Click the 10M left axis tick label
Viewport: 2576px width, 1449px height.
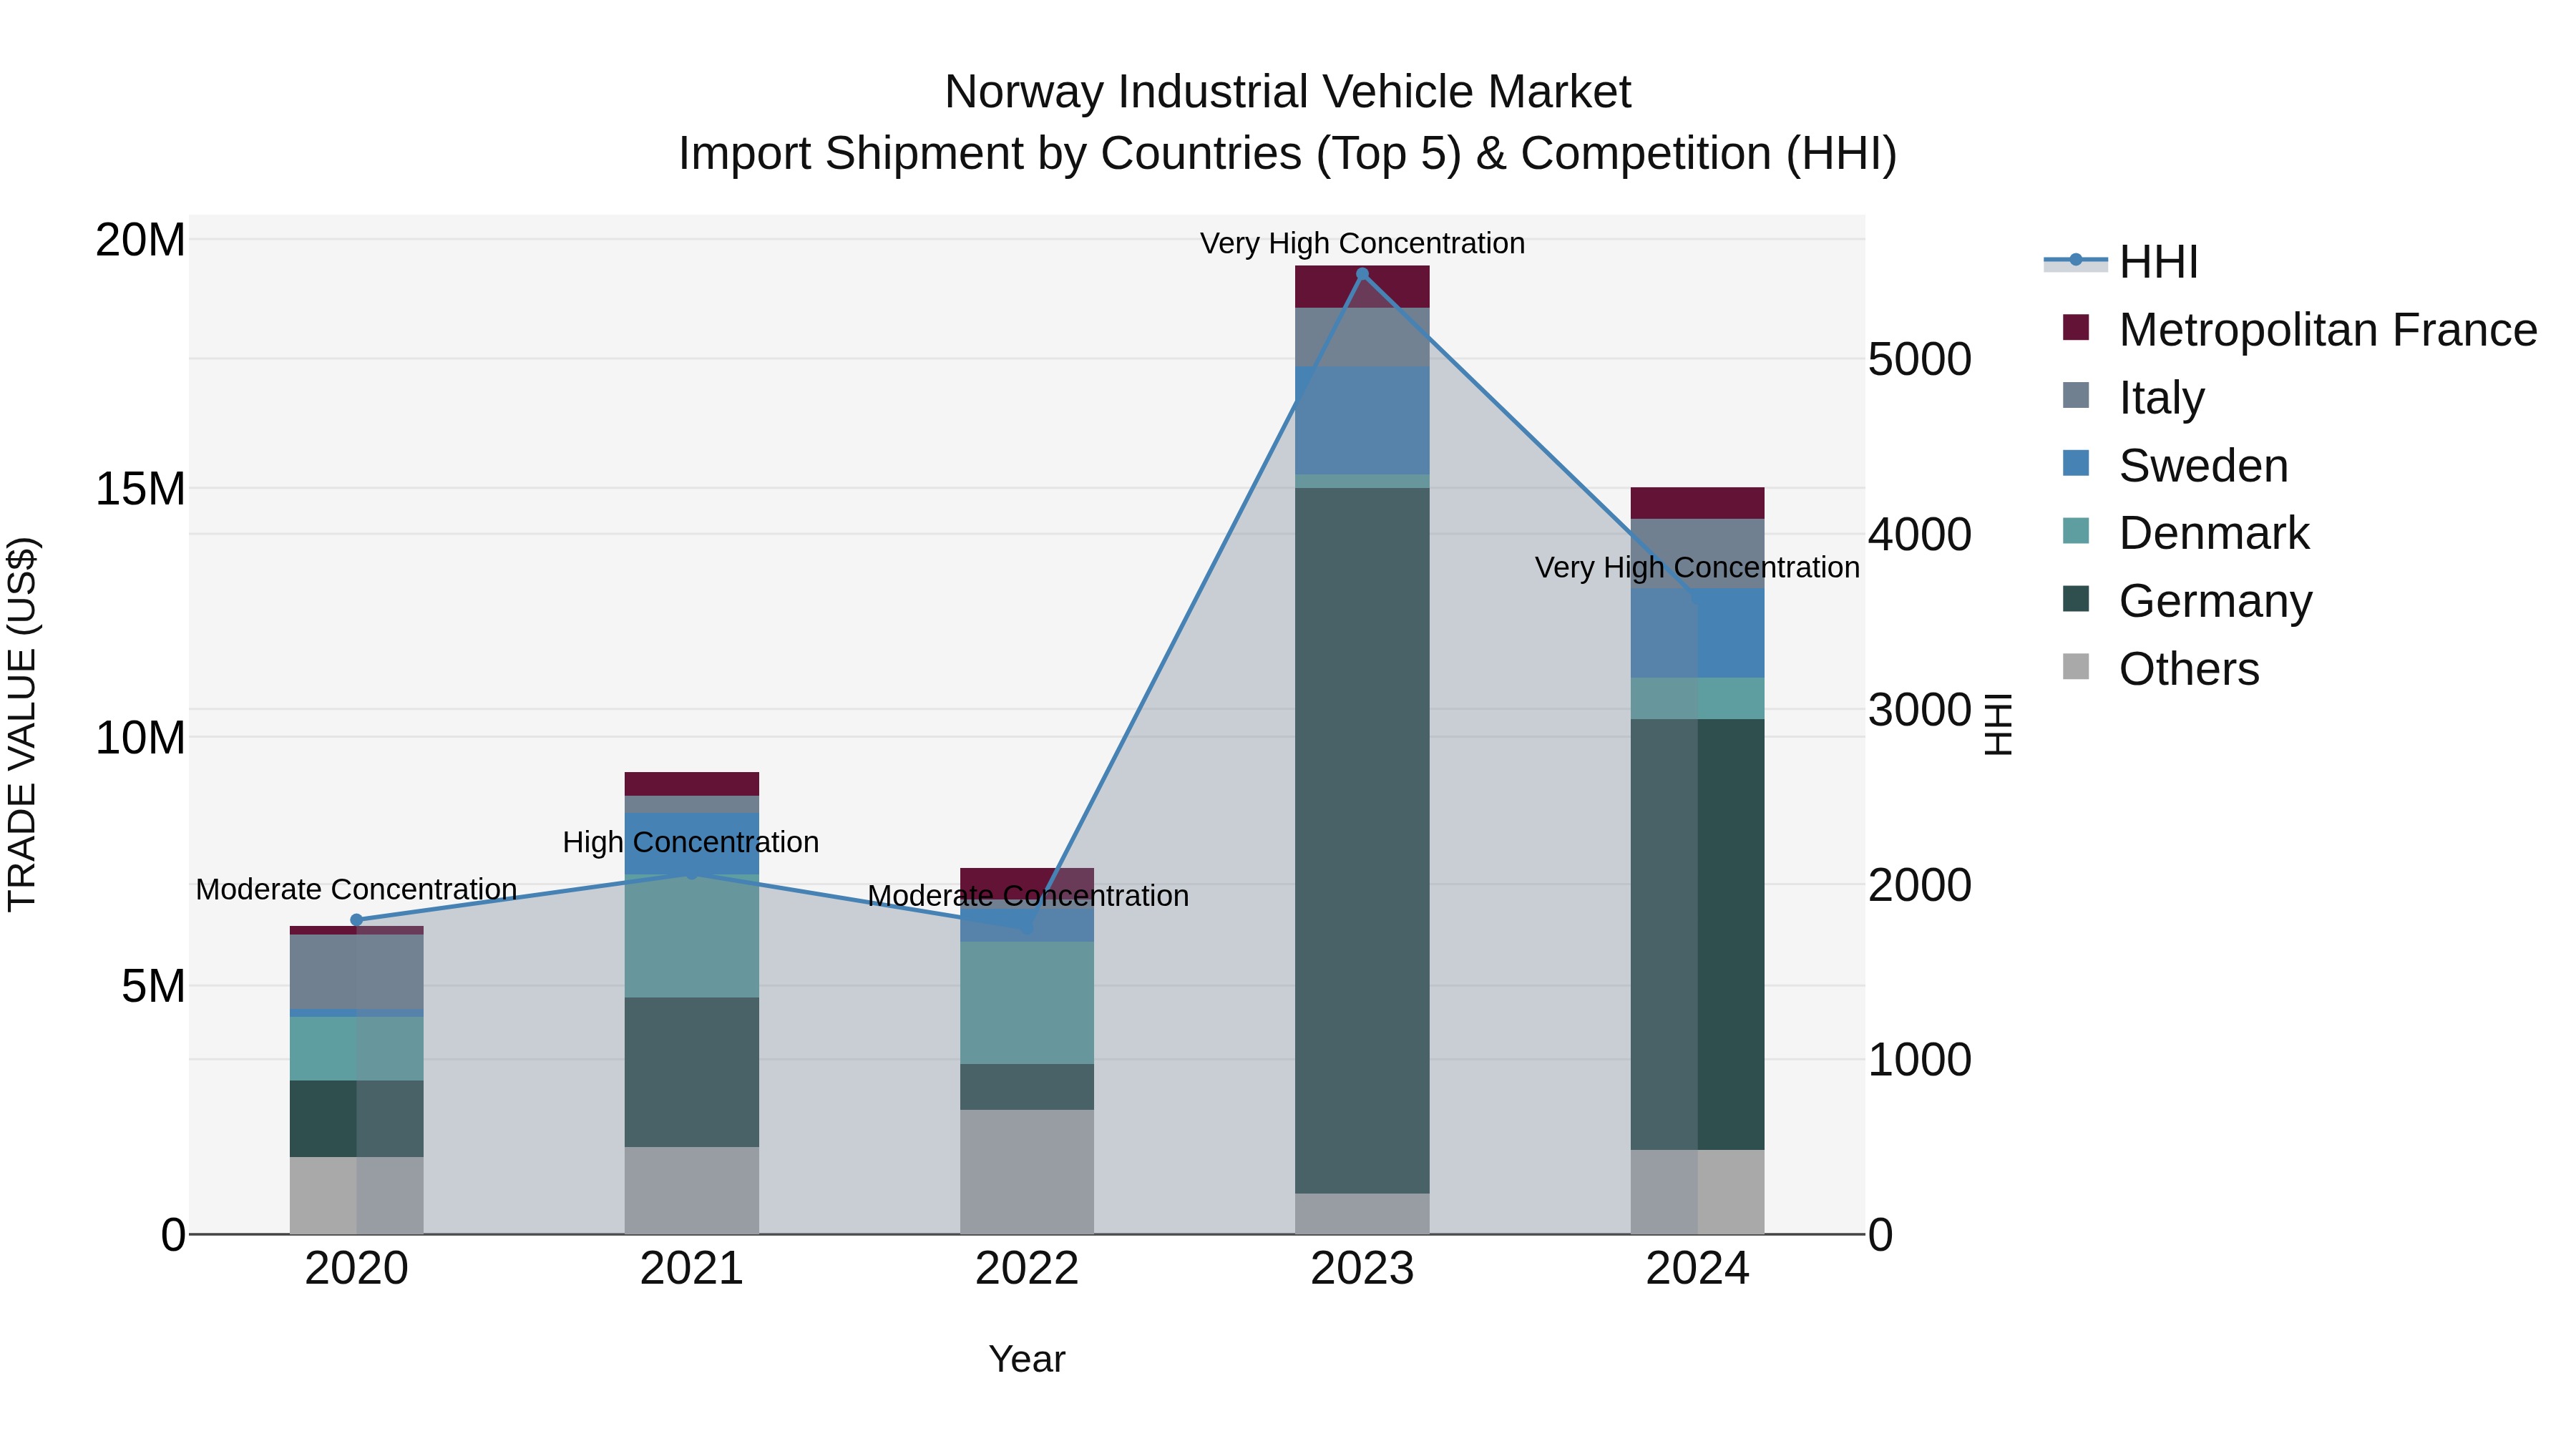(x=140, y=738)
